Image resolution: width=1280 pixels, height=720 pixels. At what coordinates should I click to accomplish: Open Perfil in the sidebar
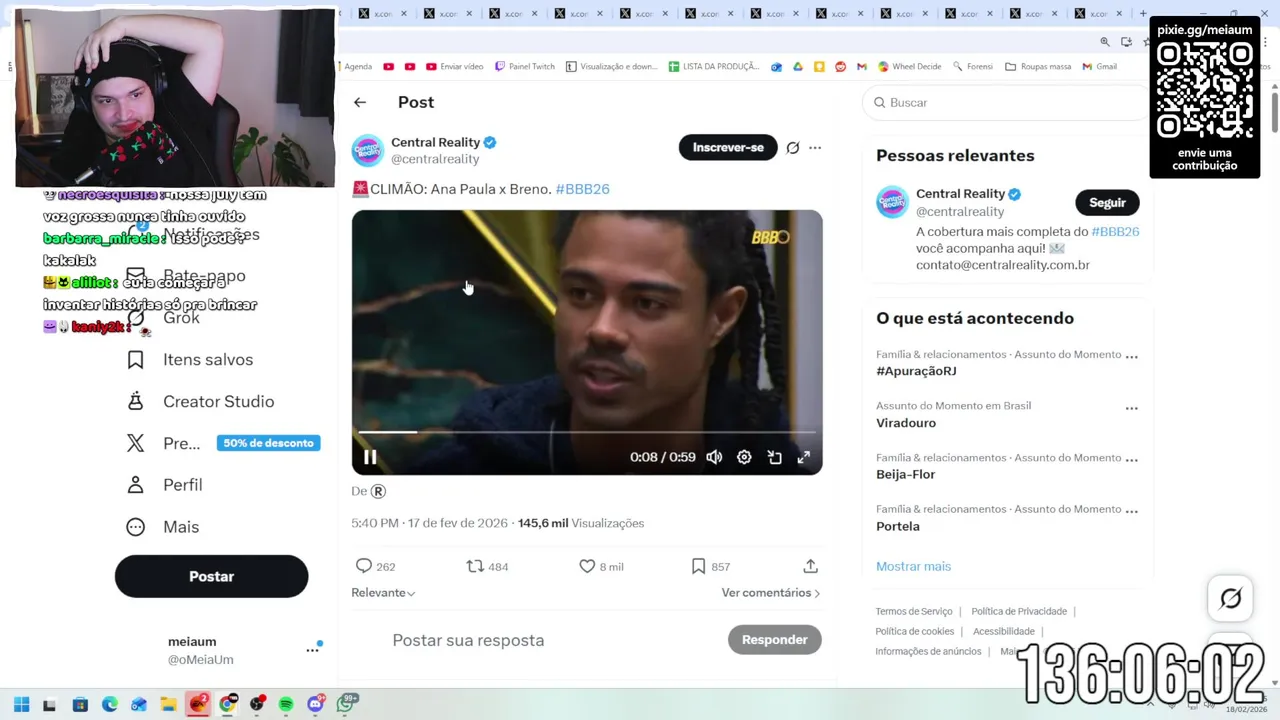coord(165,485)
